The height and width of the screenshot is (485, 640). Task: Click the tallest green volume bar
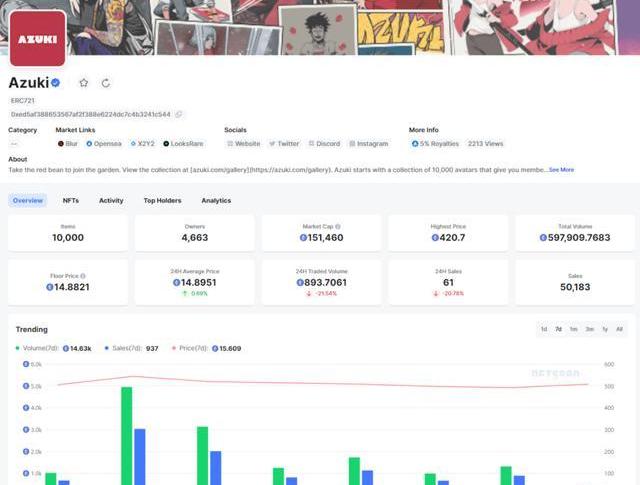(127, 436)
